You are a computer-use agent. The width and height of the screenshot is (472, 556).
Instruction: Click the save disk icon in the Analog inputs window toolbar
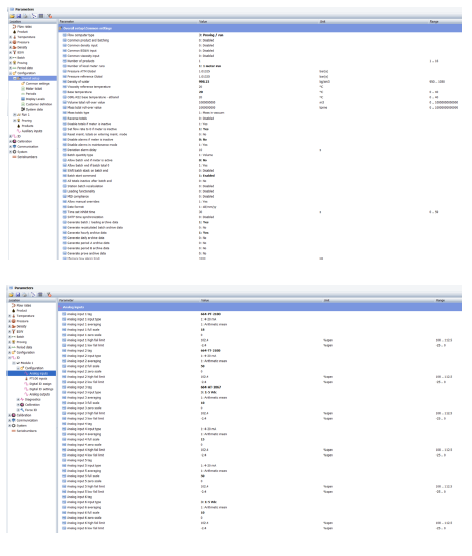(x=18, y=295)
